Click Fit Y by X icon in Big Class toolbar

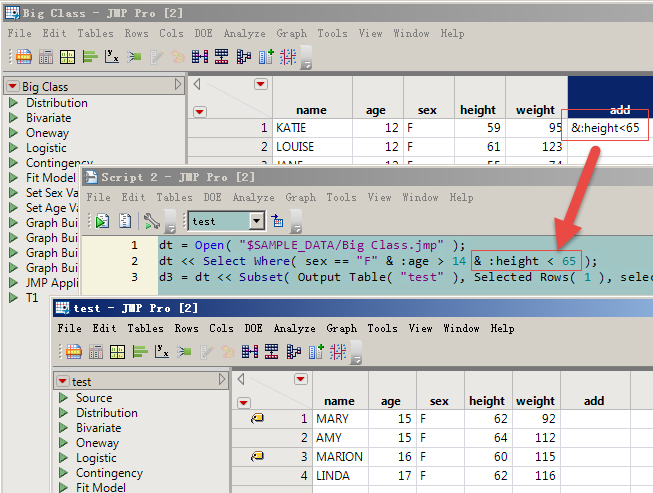click(x=110, y=56)
